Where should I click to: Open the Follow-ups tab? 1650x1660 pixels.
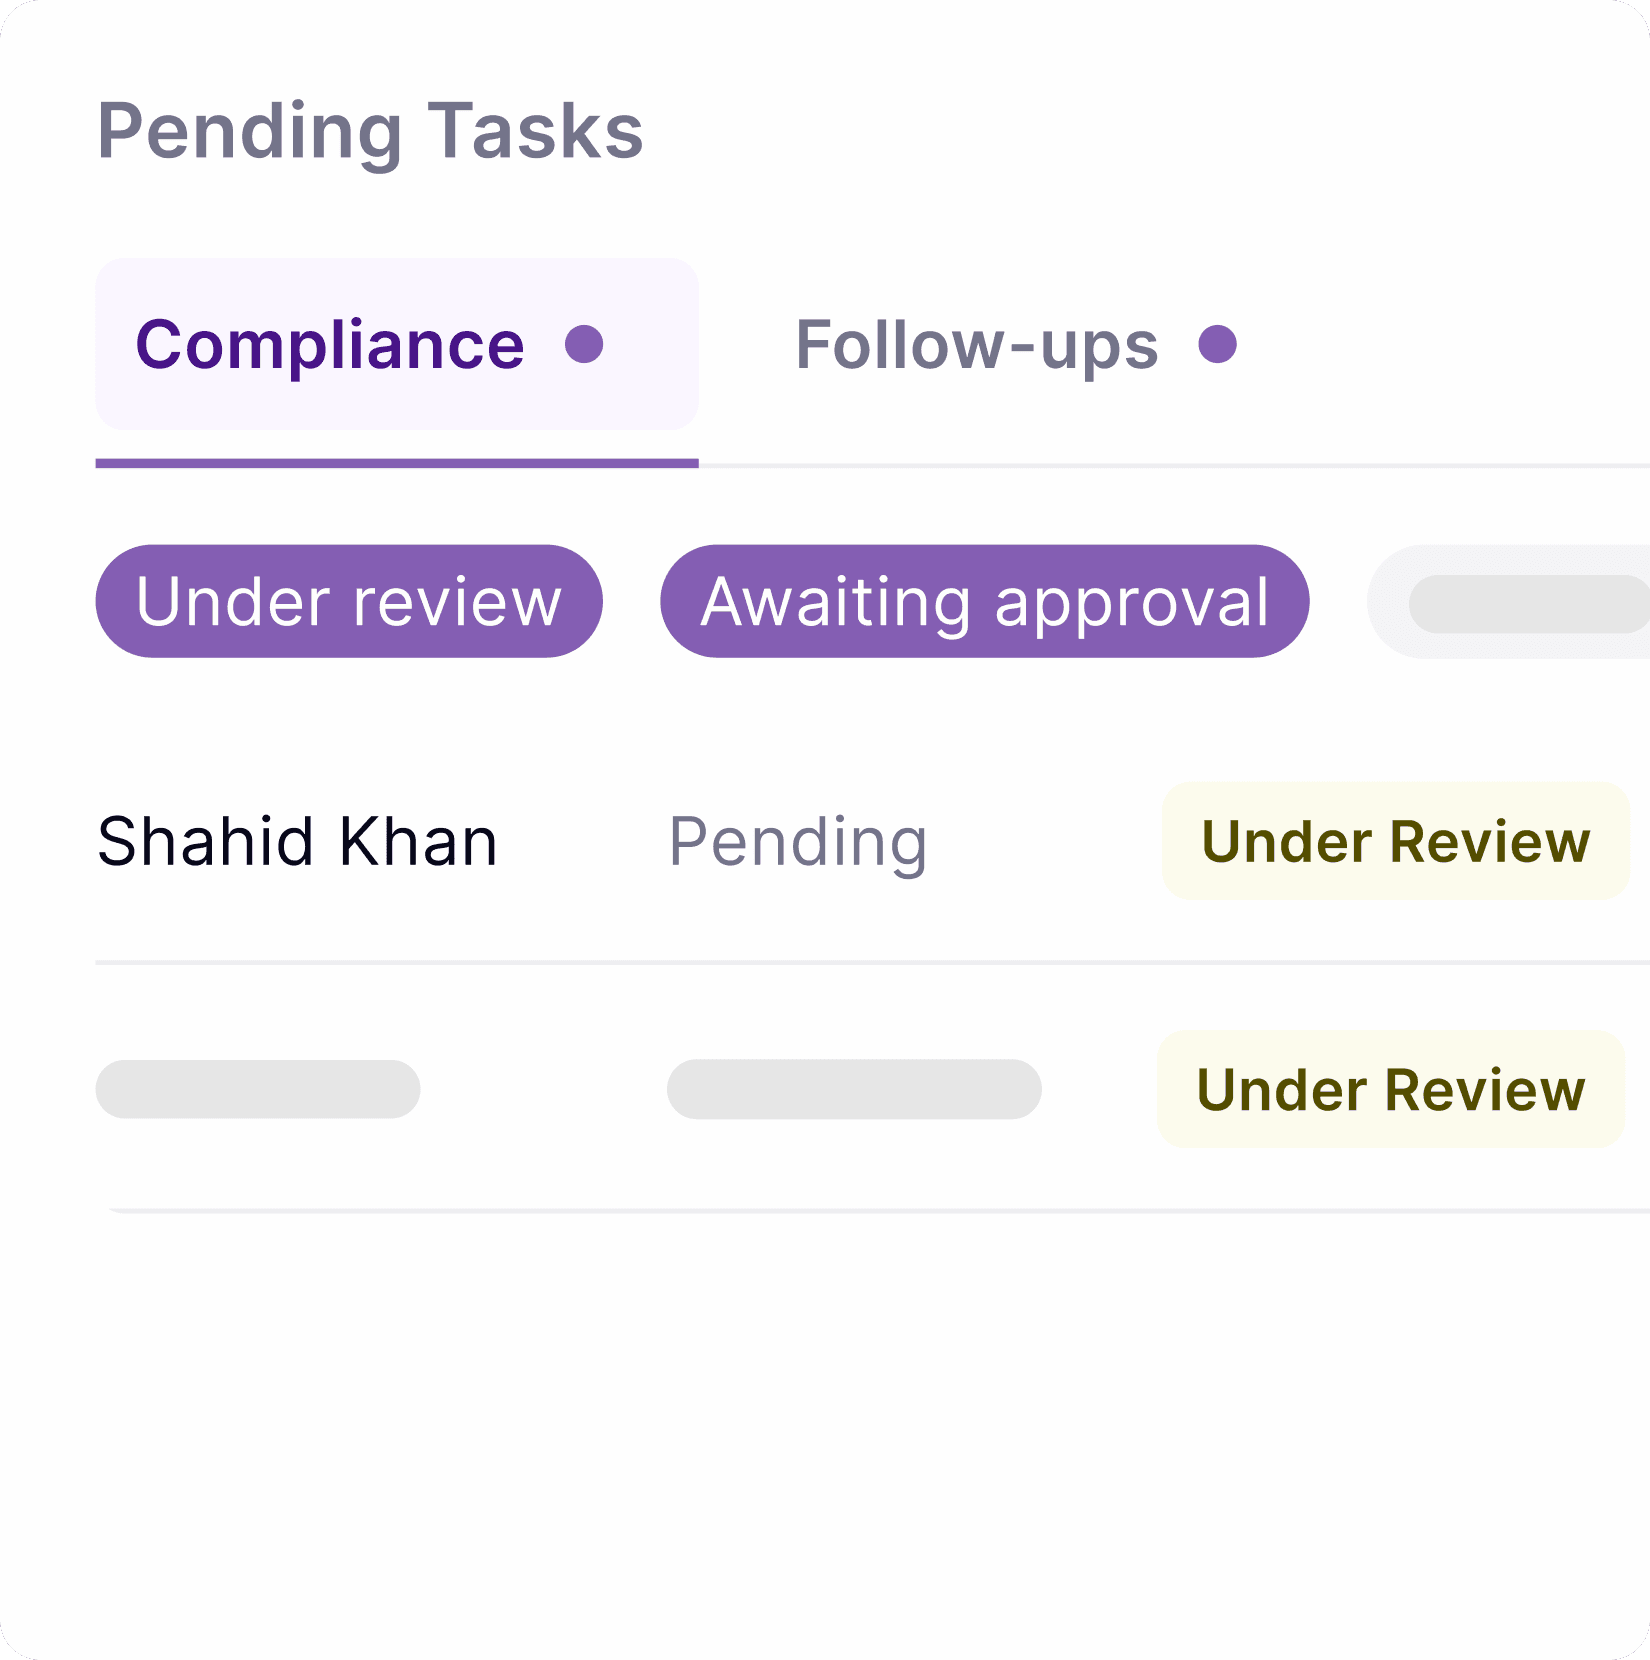pyautogui.click(x=976, y=345)
